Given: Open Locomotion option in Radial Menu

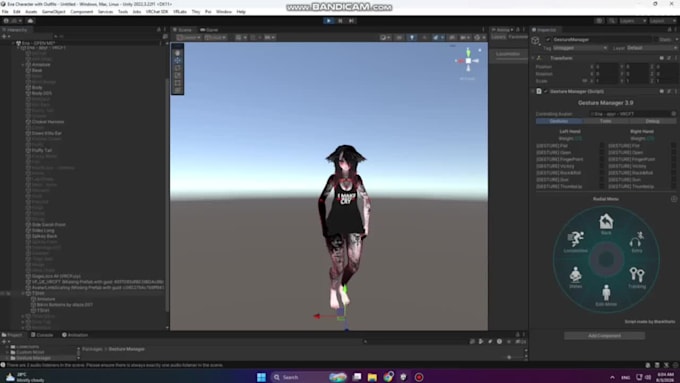Looking at the screenshot, I should tap(575, 242).
